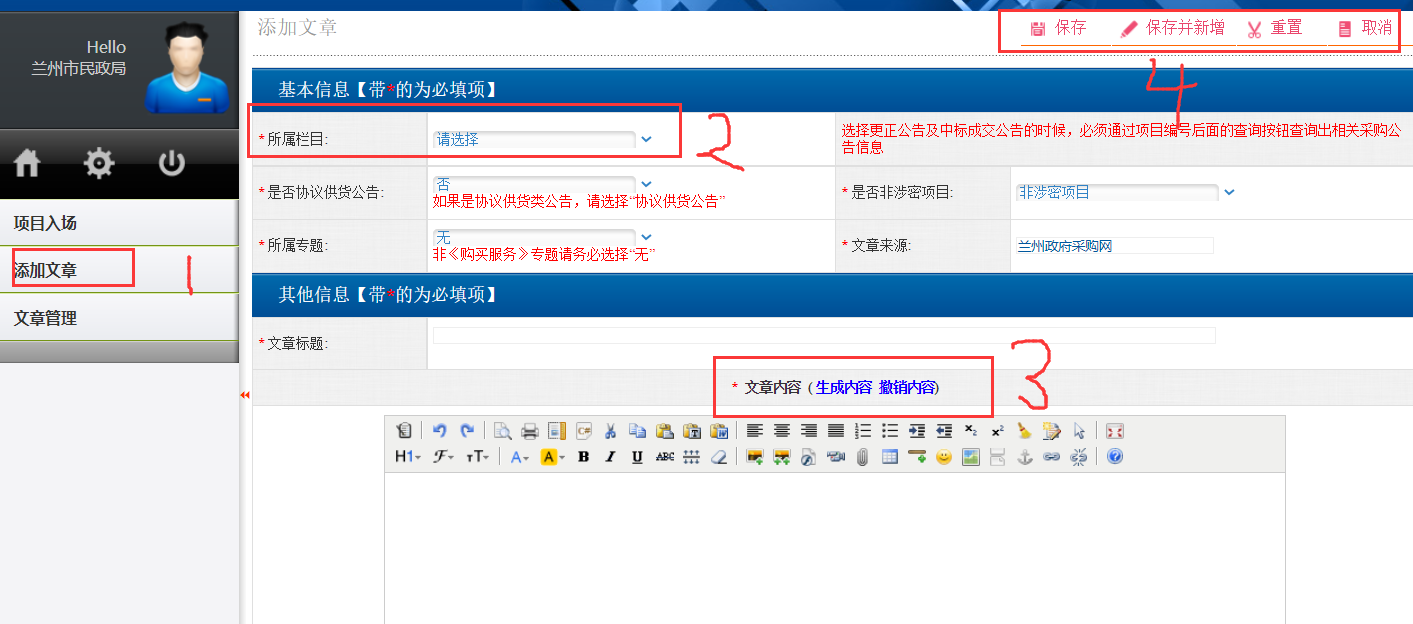Insert an attachment with the paperclip icon
The width and height of the screenshot is (1413, 624).
click(x=862, y=457)
